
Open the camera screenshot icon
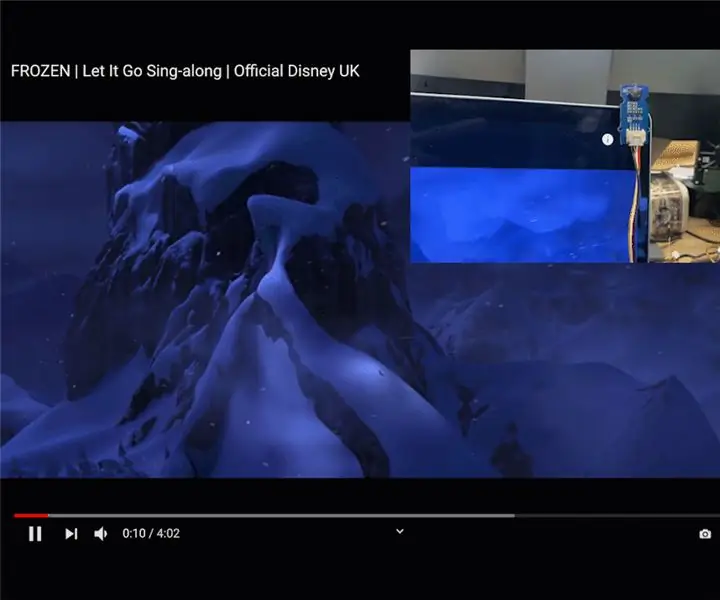pyautogui.click(x=705, y=534)
